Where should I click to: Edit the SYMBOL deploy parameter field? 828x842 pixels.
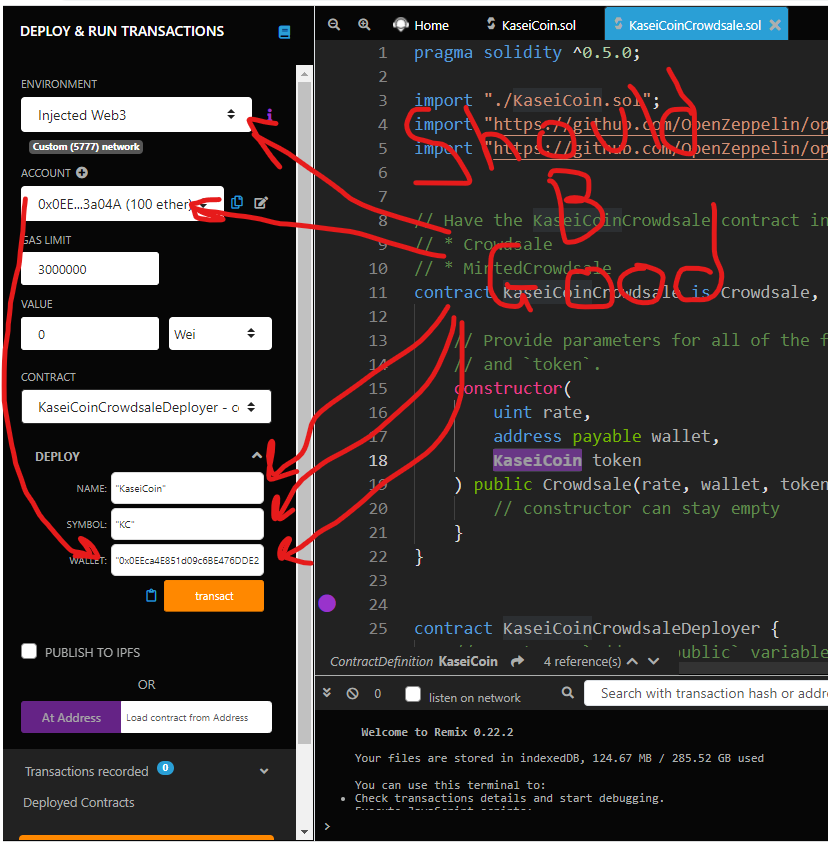(x=187, y=524)
